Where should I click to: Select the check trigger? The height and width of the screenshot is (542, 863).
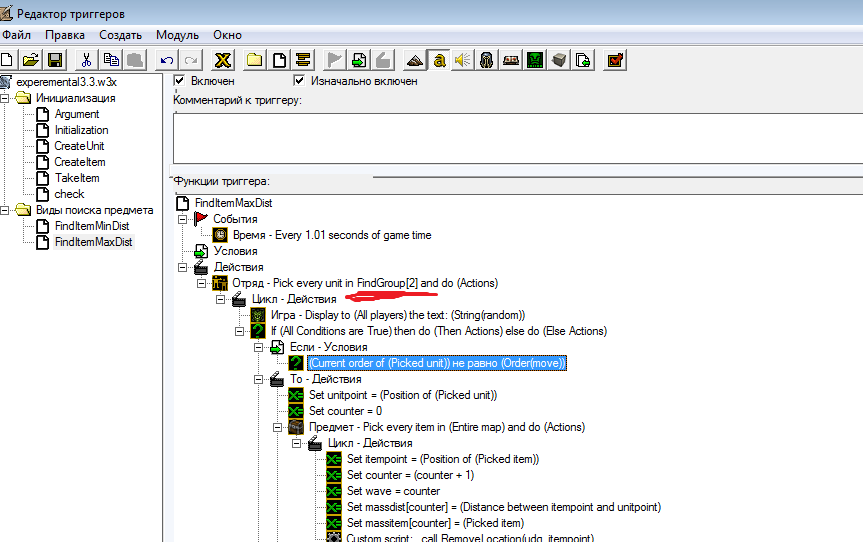click(x=69, y=194)
